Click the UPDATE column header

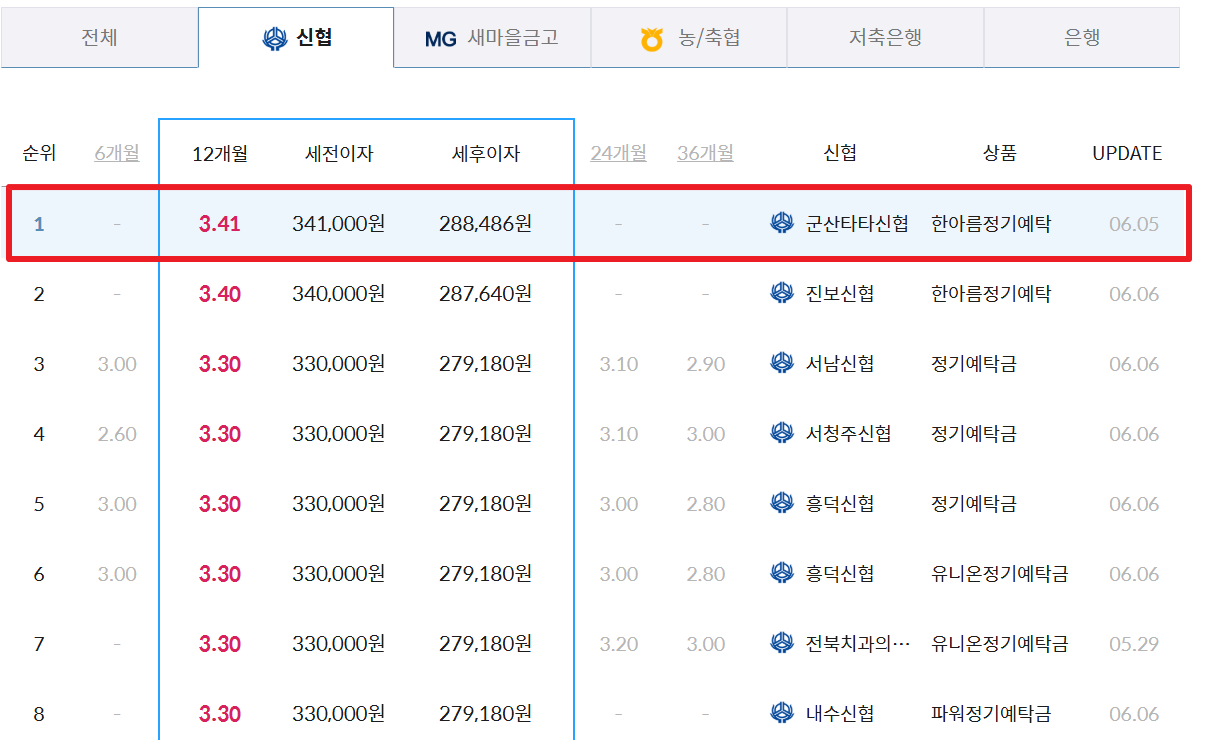(x=1127, y=153)
